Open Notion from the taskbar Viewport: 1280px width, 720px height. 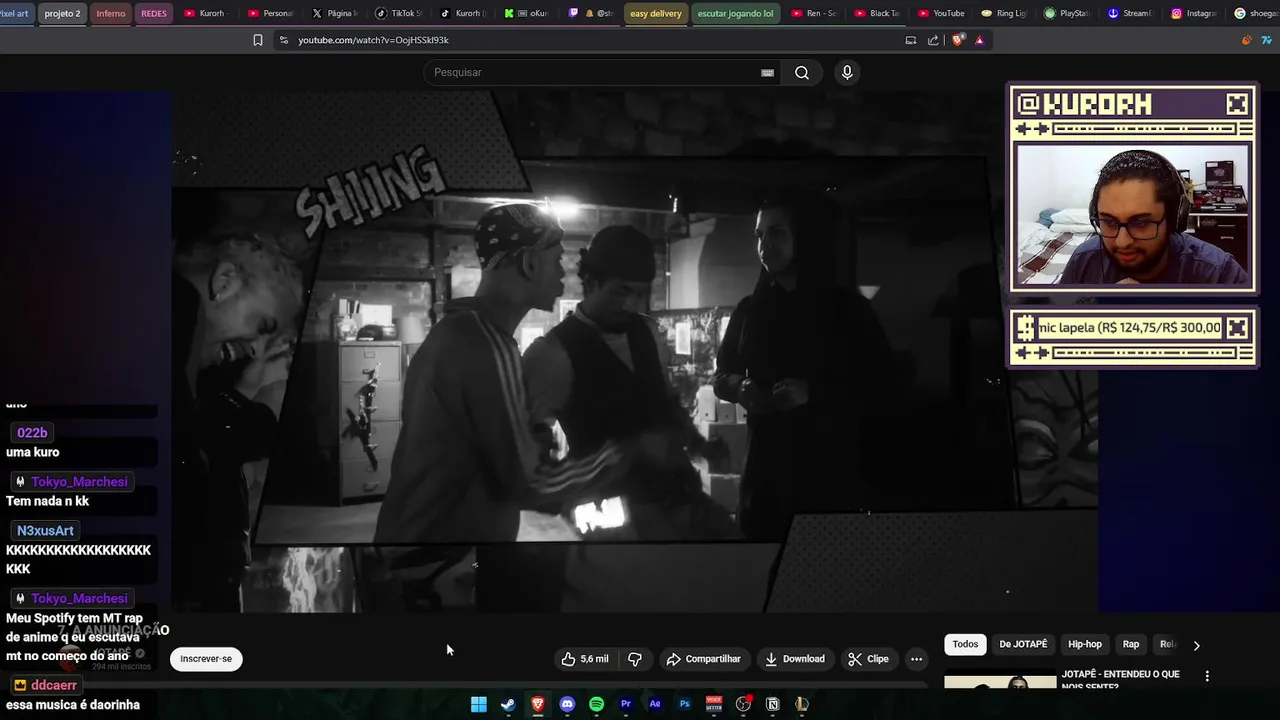pos(772,704)
